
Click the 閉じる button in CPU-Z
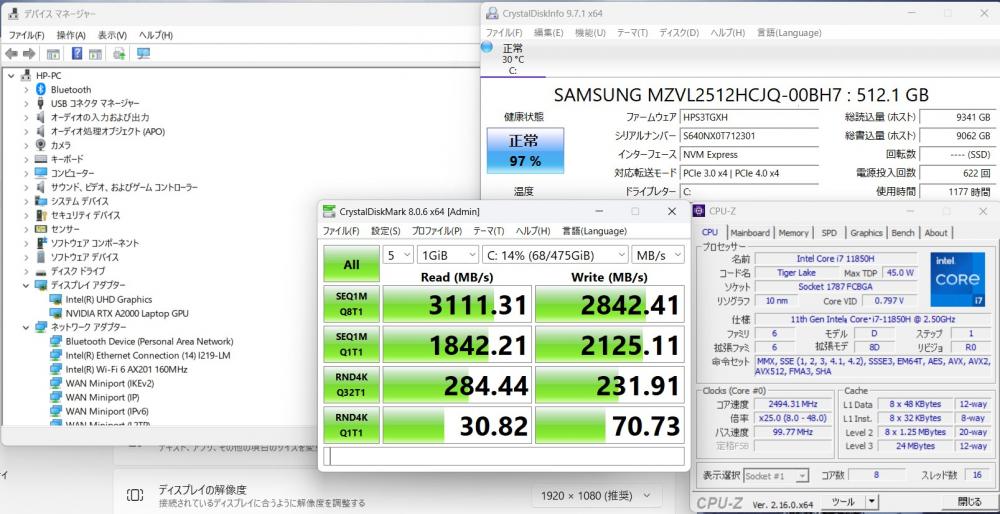969,502
